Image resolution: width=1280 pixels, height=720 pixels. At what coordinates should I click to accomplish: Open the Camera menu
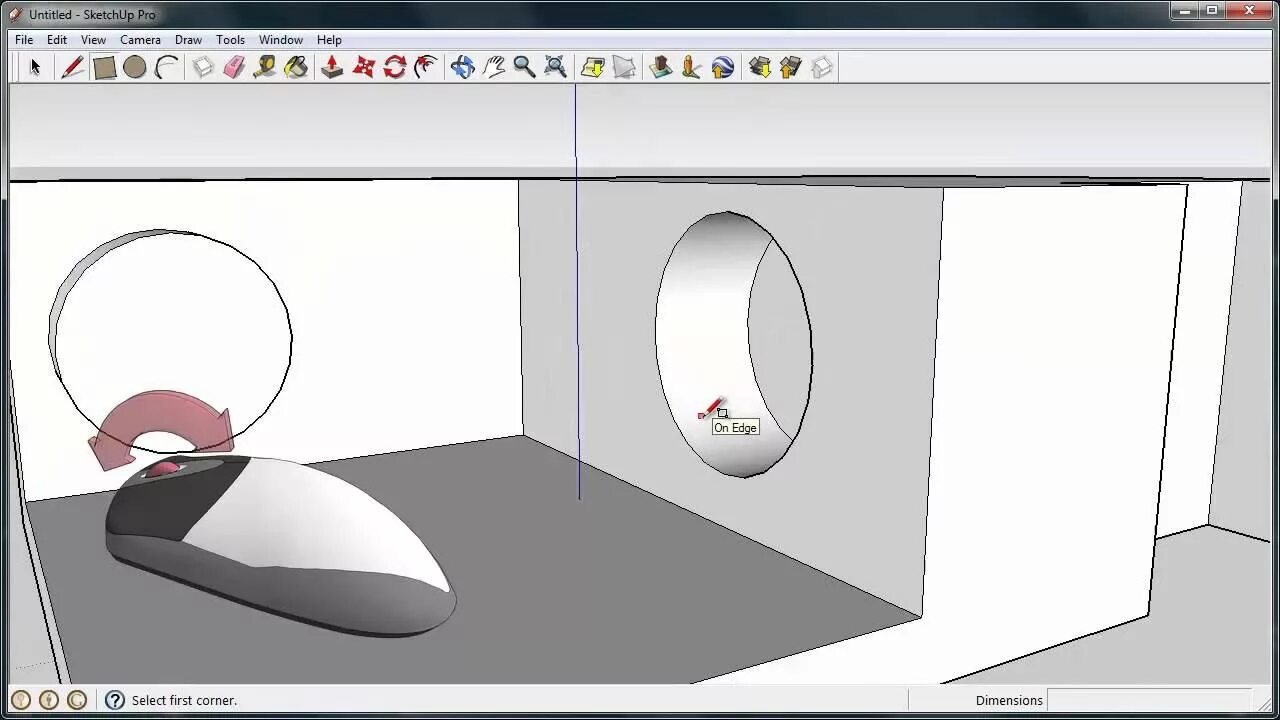pos(140,40)
